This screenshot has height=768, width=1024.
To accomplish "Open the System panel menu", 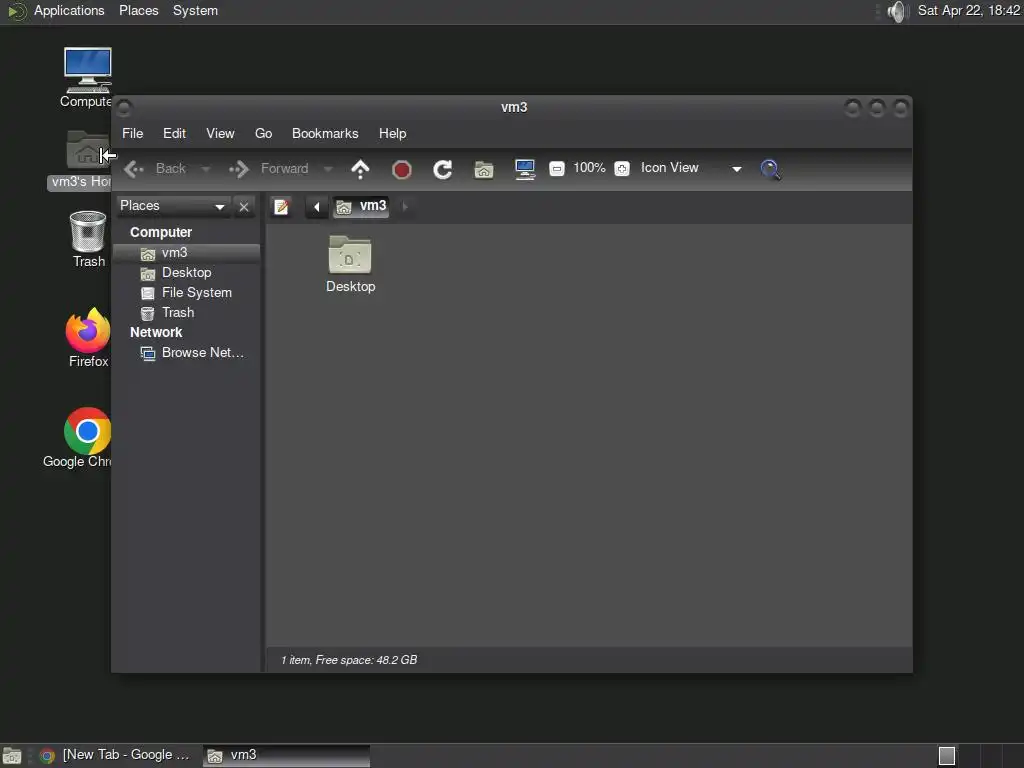I will pyautogui.click(x=195, y=11).
